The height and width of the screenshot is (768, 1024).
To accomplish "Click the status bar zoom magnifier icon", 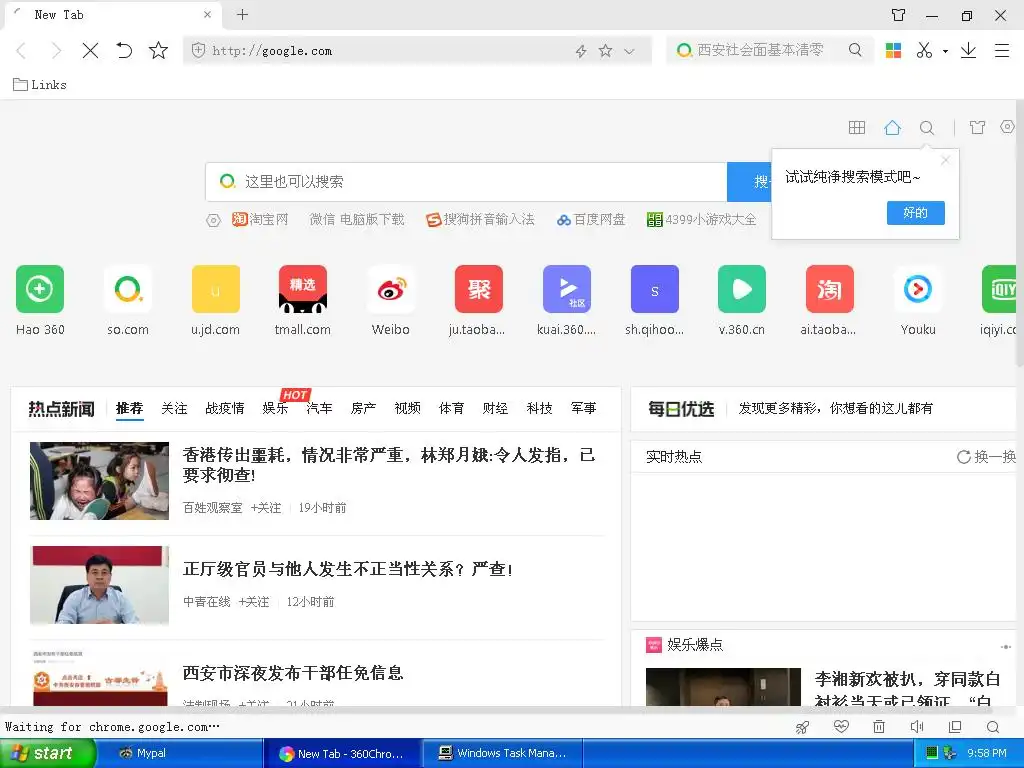I will coord(993,727).
